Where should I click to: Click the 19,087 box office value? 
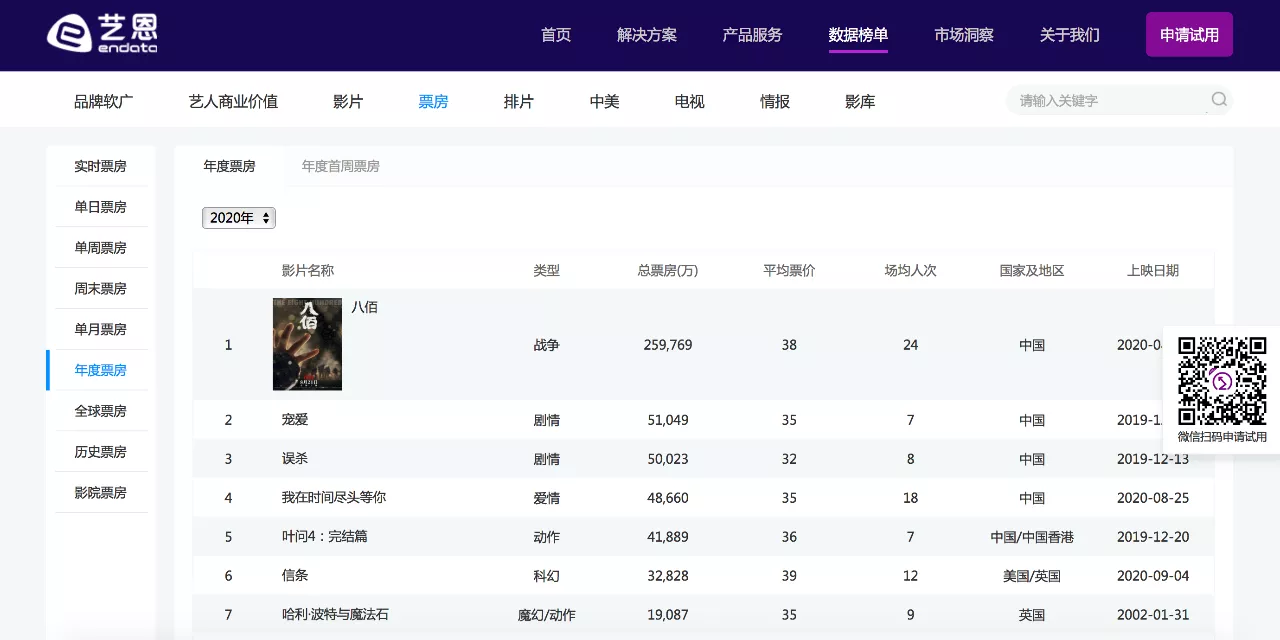click(x=668, y=615)
